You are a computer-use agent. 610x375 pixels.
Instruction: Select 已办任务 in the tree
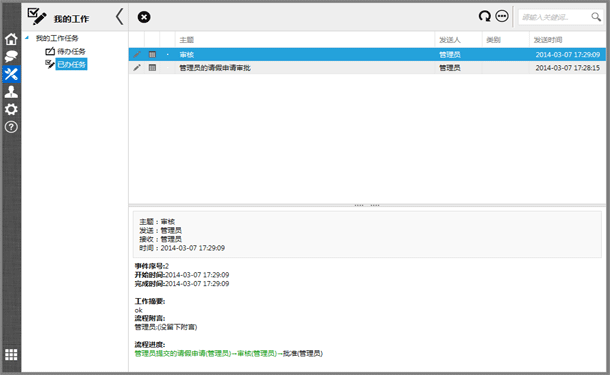pyautogui.click(x=71, y=64)
